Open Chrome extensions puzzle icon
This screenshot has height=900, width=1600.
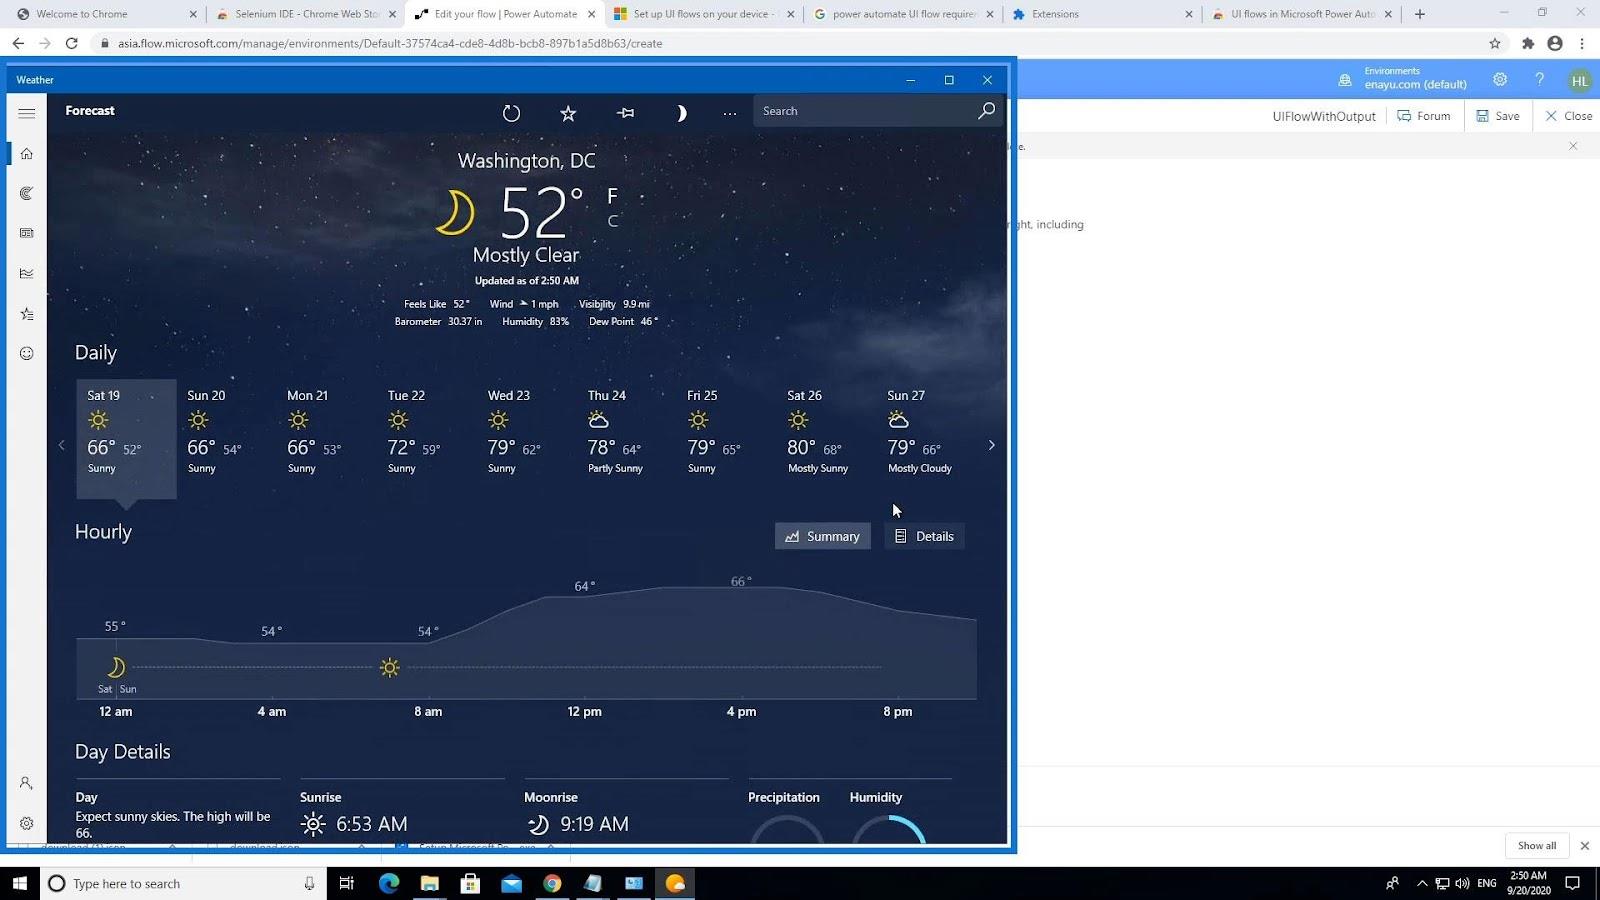click(1527, 43)
